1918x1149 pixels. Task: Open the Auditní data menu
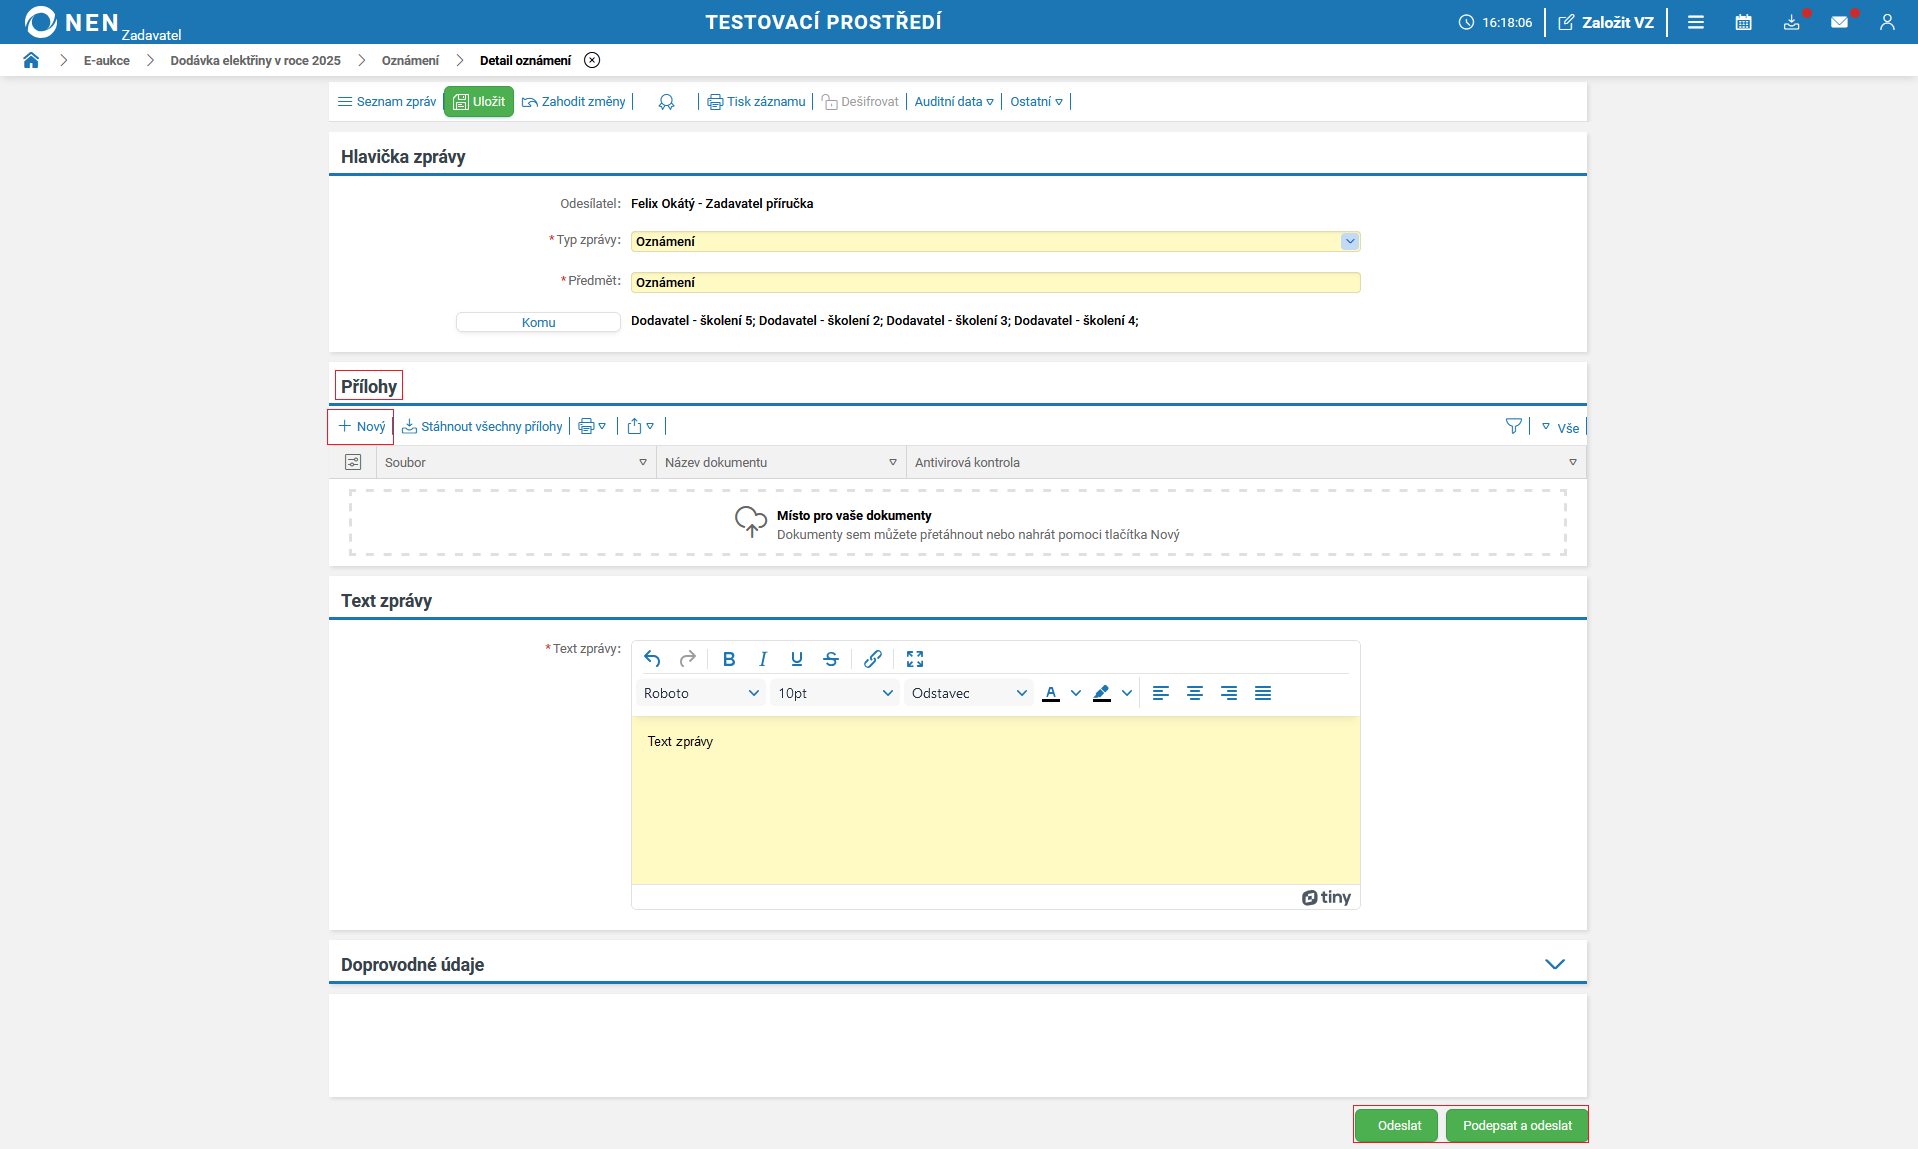click(x=953, y=102)
